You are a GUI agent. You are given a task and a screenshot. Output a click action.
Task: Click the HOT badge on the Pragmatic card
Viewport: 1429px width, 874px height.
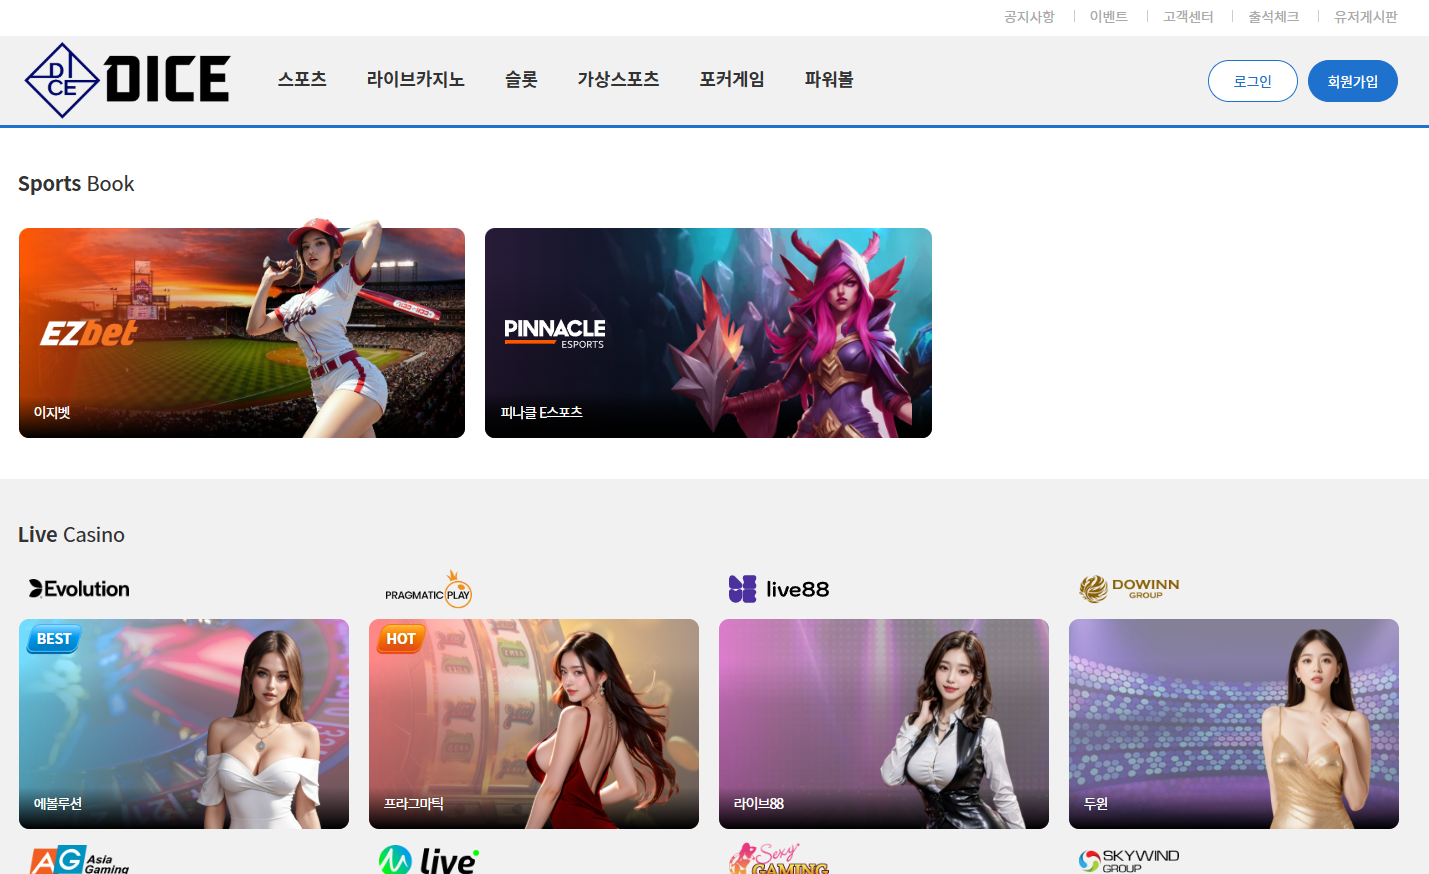(x=401, y=639)
